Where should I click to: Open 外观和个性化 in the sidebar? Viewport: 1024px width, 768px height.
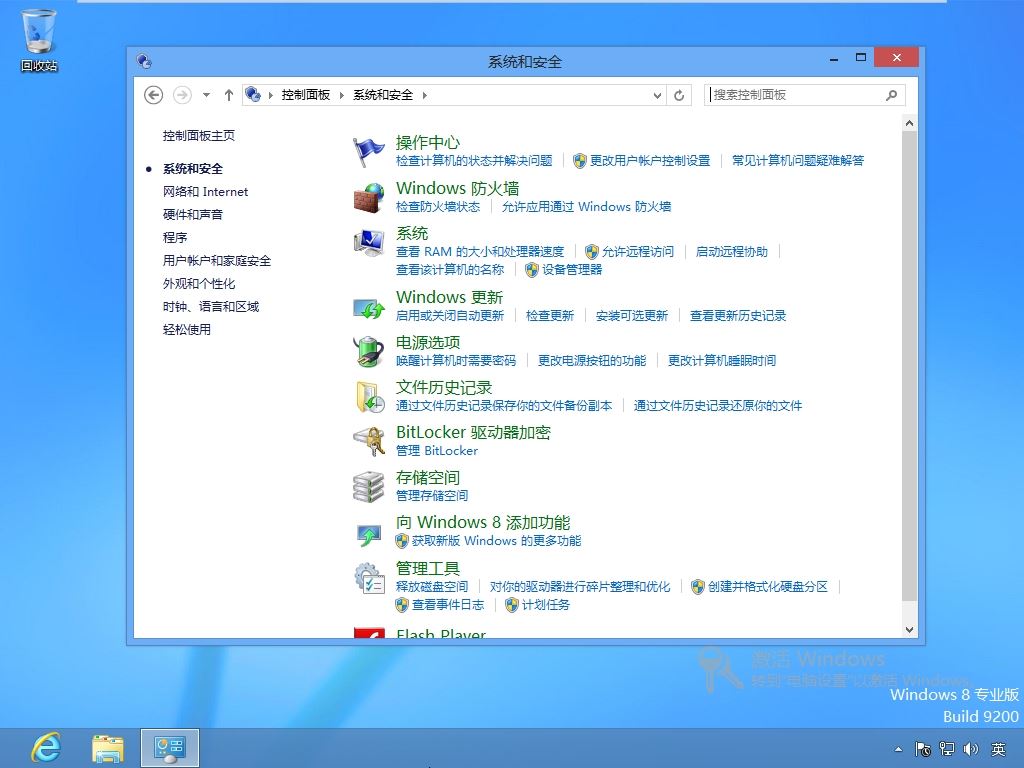coord(199,283)
